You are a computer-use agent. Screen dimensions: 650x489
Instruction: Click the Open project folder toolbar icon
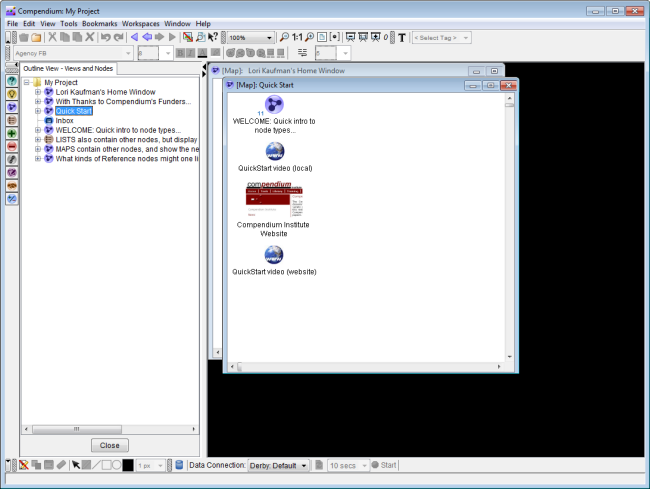pyautogui.click(x=36, y=37)
